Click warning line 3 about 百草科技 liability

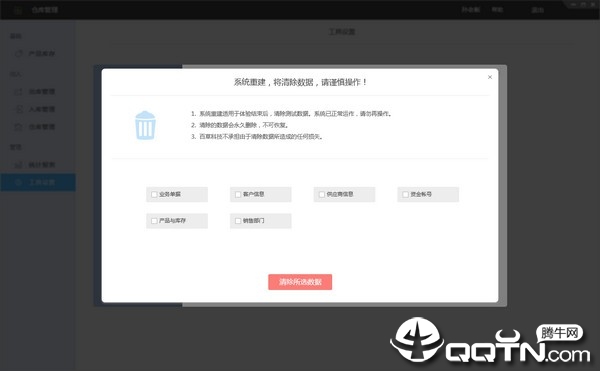[257, 137]
